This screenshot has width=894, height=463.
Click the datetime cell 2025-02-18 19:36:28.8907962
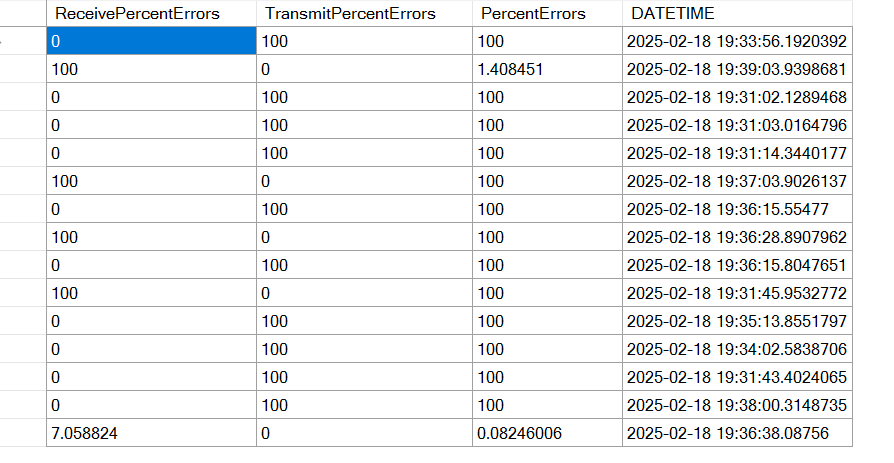[737, 237]
